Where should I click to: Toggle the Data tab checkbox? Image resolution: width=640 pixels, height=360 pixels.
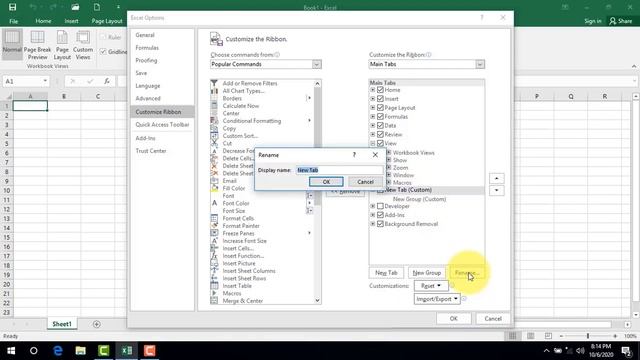(380, 125)
